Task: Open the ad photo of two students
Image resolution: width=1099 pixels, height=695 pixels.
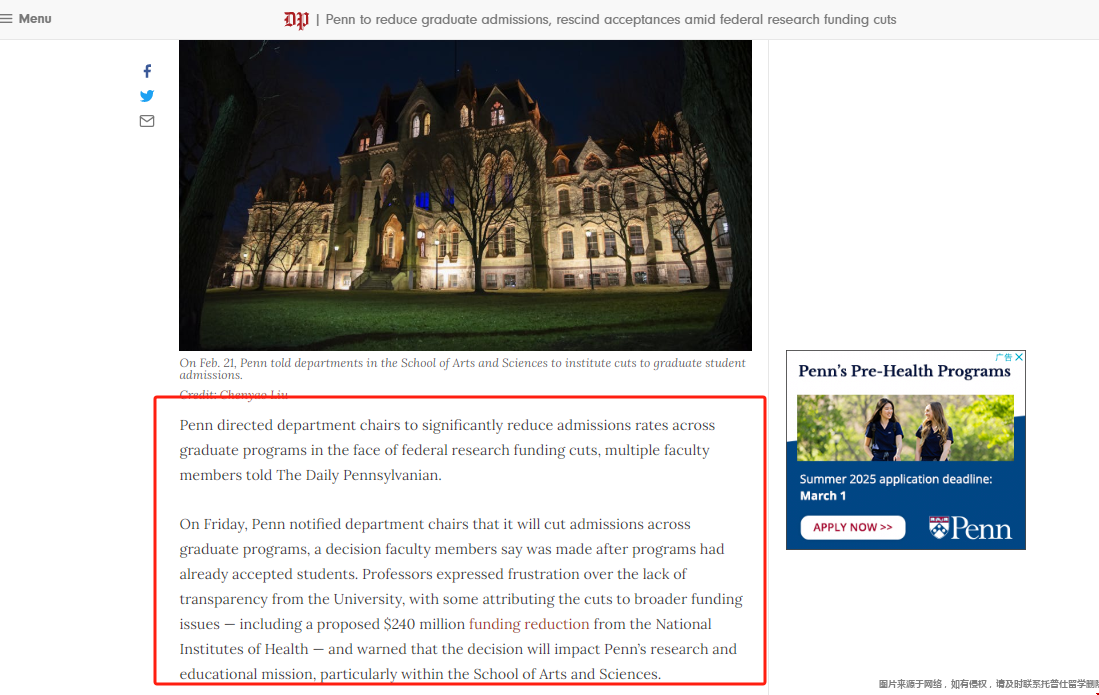Action: pos(905,428)
